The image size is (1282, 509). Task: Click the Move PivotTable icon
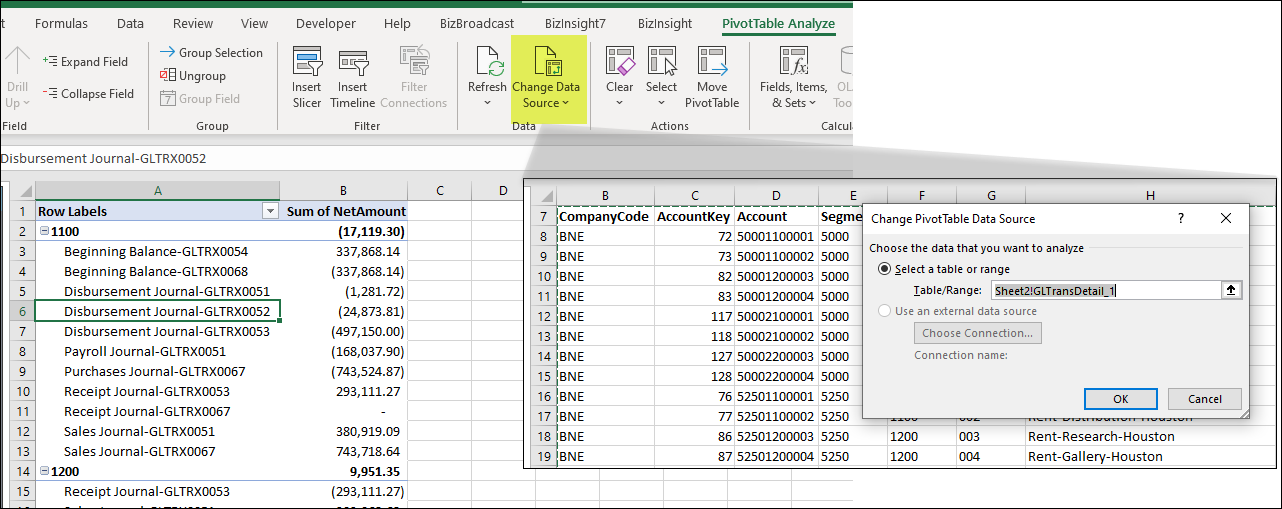tap(712, 62)
